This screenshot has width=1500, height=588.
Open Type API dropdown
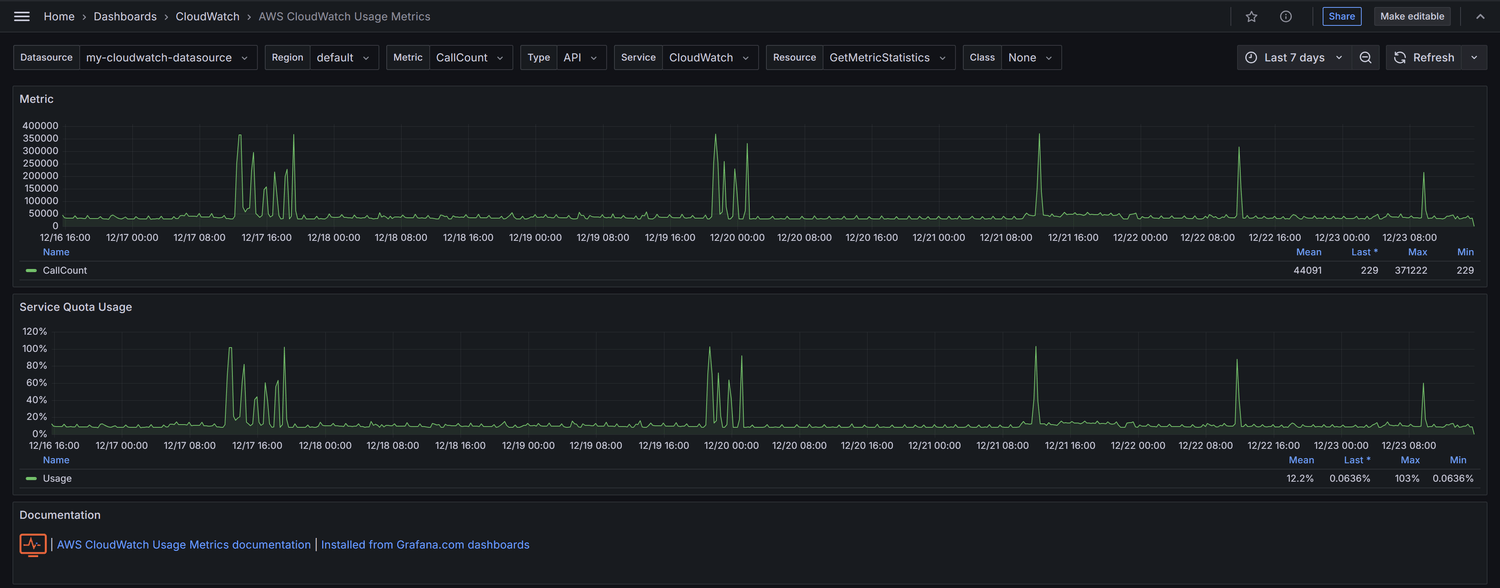point(581,58)
